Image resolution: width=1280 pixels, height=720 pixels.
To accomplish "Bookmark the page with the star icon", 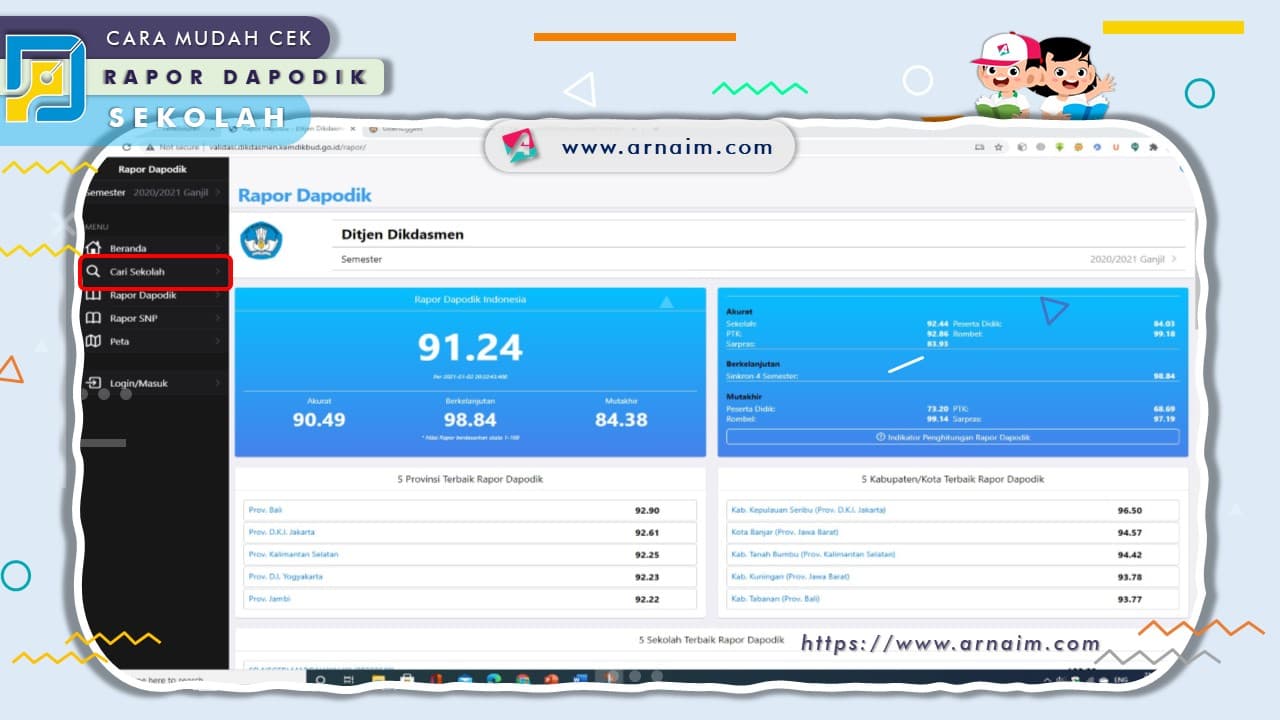I will click(x=998, y=147).
